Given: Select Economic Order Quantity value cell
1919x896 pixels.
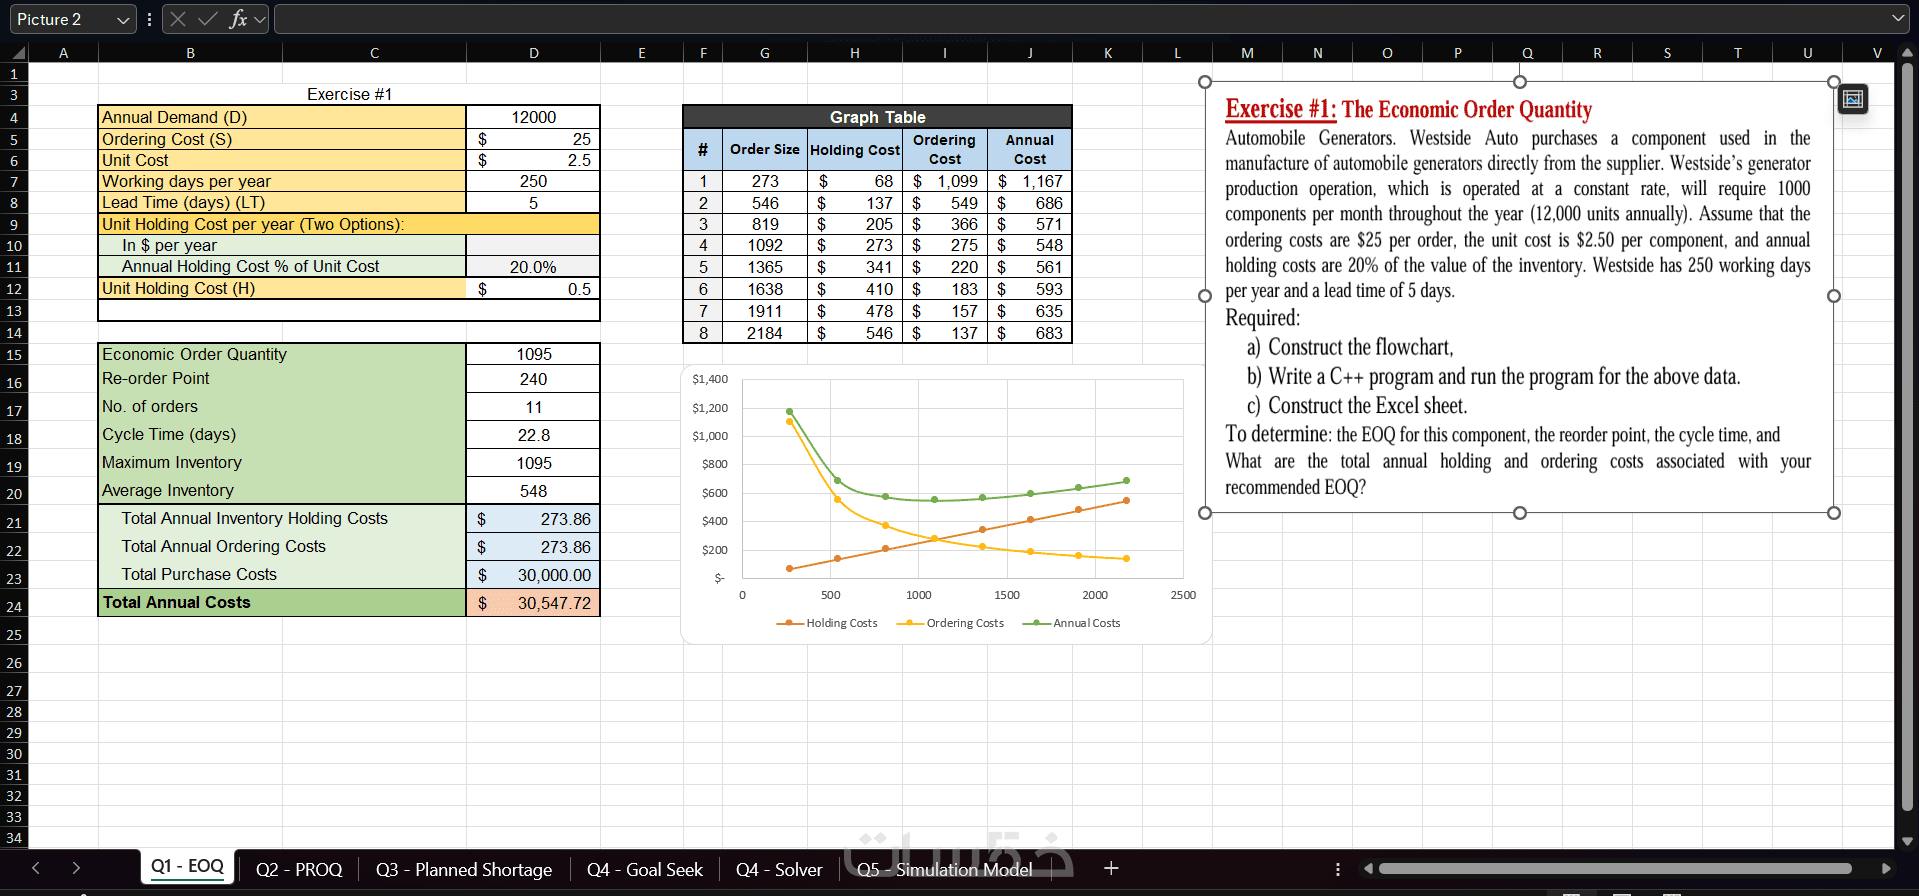Looking at the screenshot, I should click(x=533, y=354).
